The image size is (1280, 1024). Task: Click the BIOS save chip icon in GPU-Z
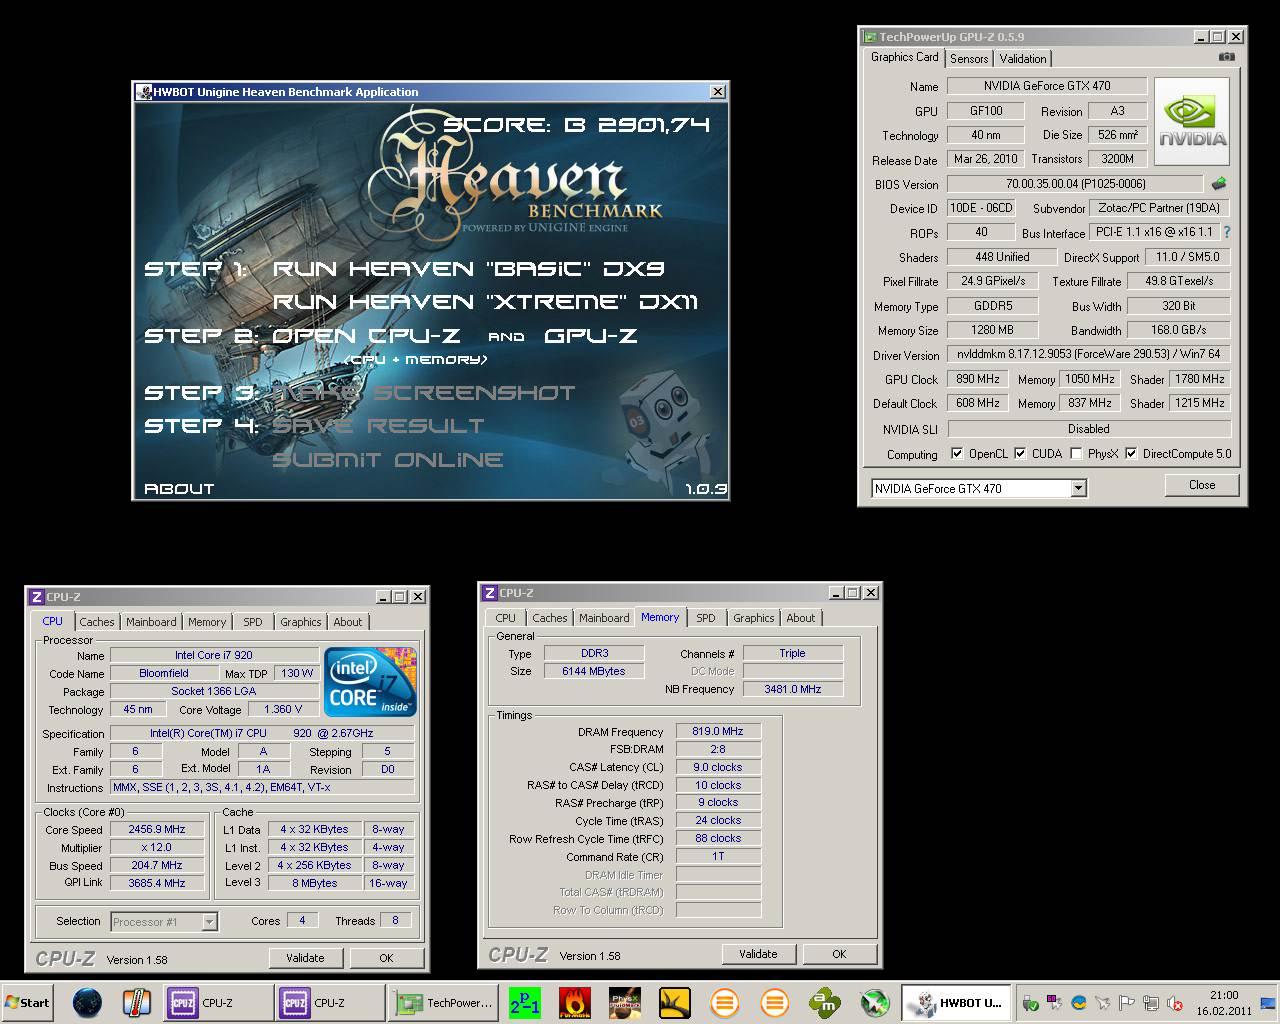tap(1219, 184)
